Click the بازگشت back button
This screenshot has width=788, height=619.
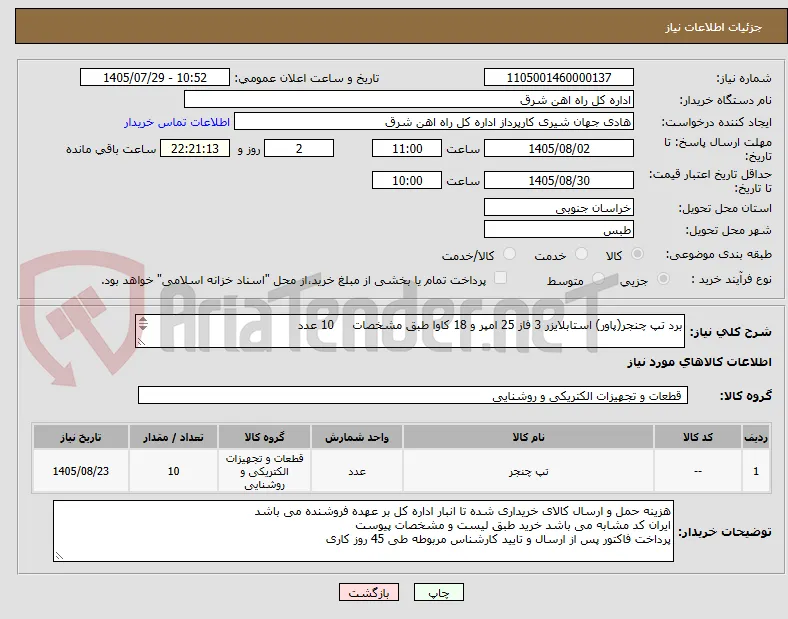click(369, 592)
